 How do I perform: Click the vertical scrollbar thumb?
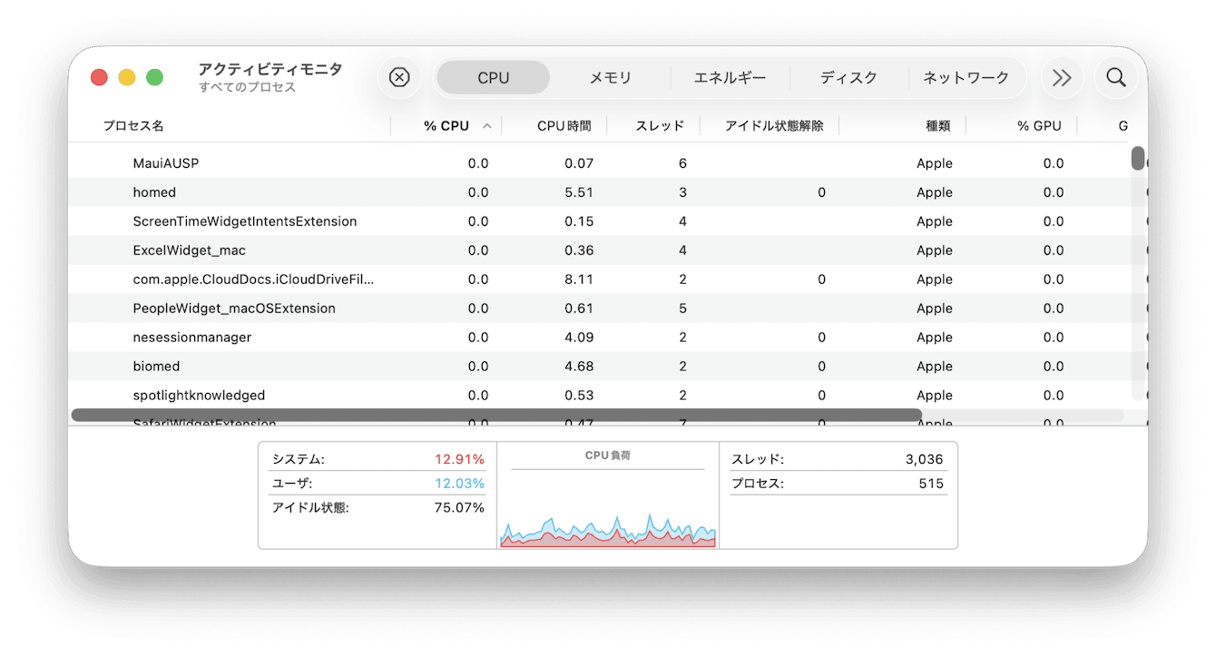point(1138,158)
